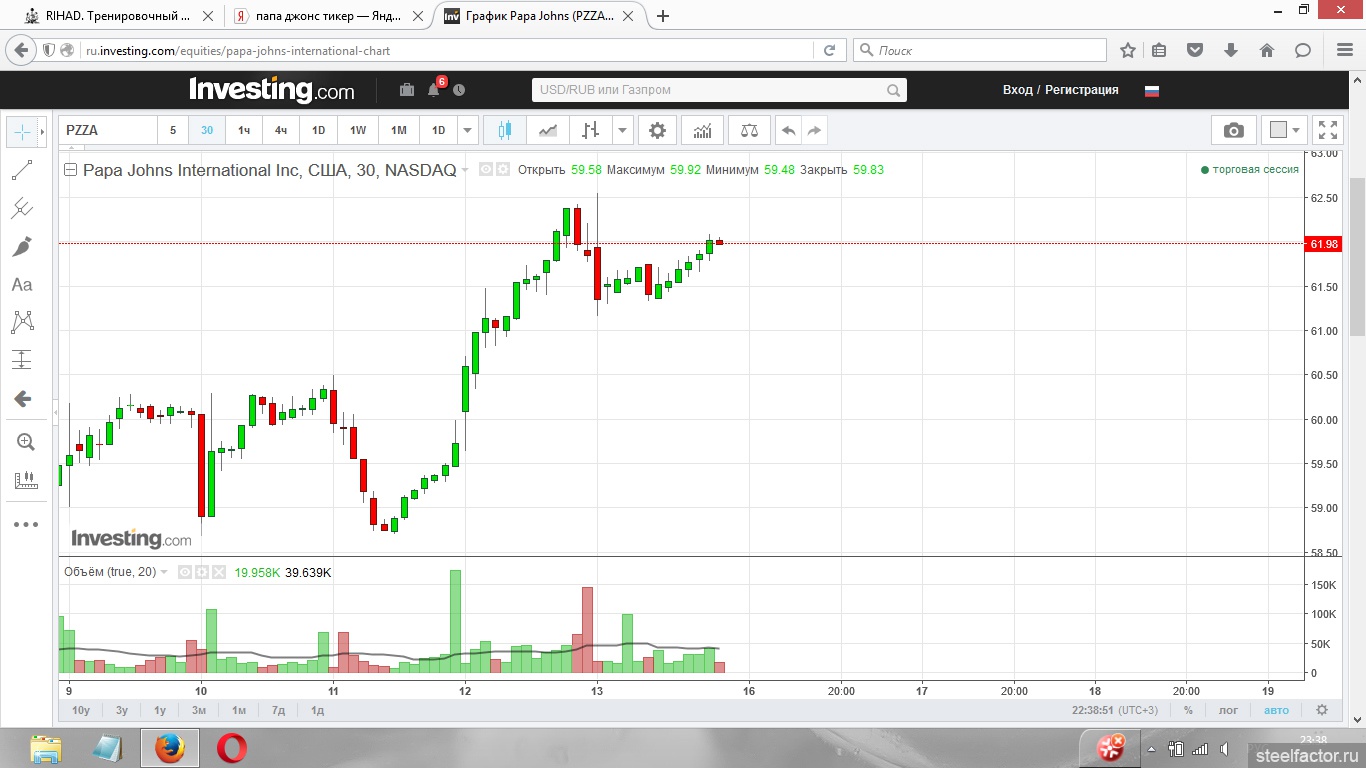Image resolution: width=1366 pixels, height=768 pixels.
Task: Toggle logarithmic scale (лог)
Action: pyautogui.click(x=1229, y=710)
